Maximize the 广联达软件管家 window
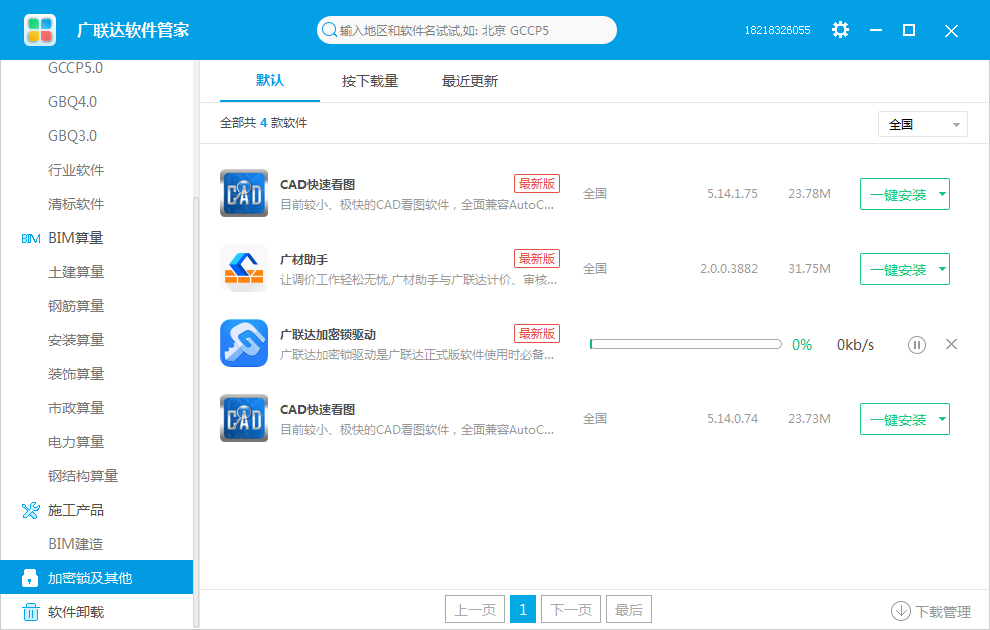990x630 pixels. [909, 30]
